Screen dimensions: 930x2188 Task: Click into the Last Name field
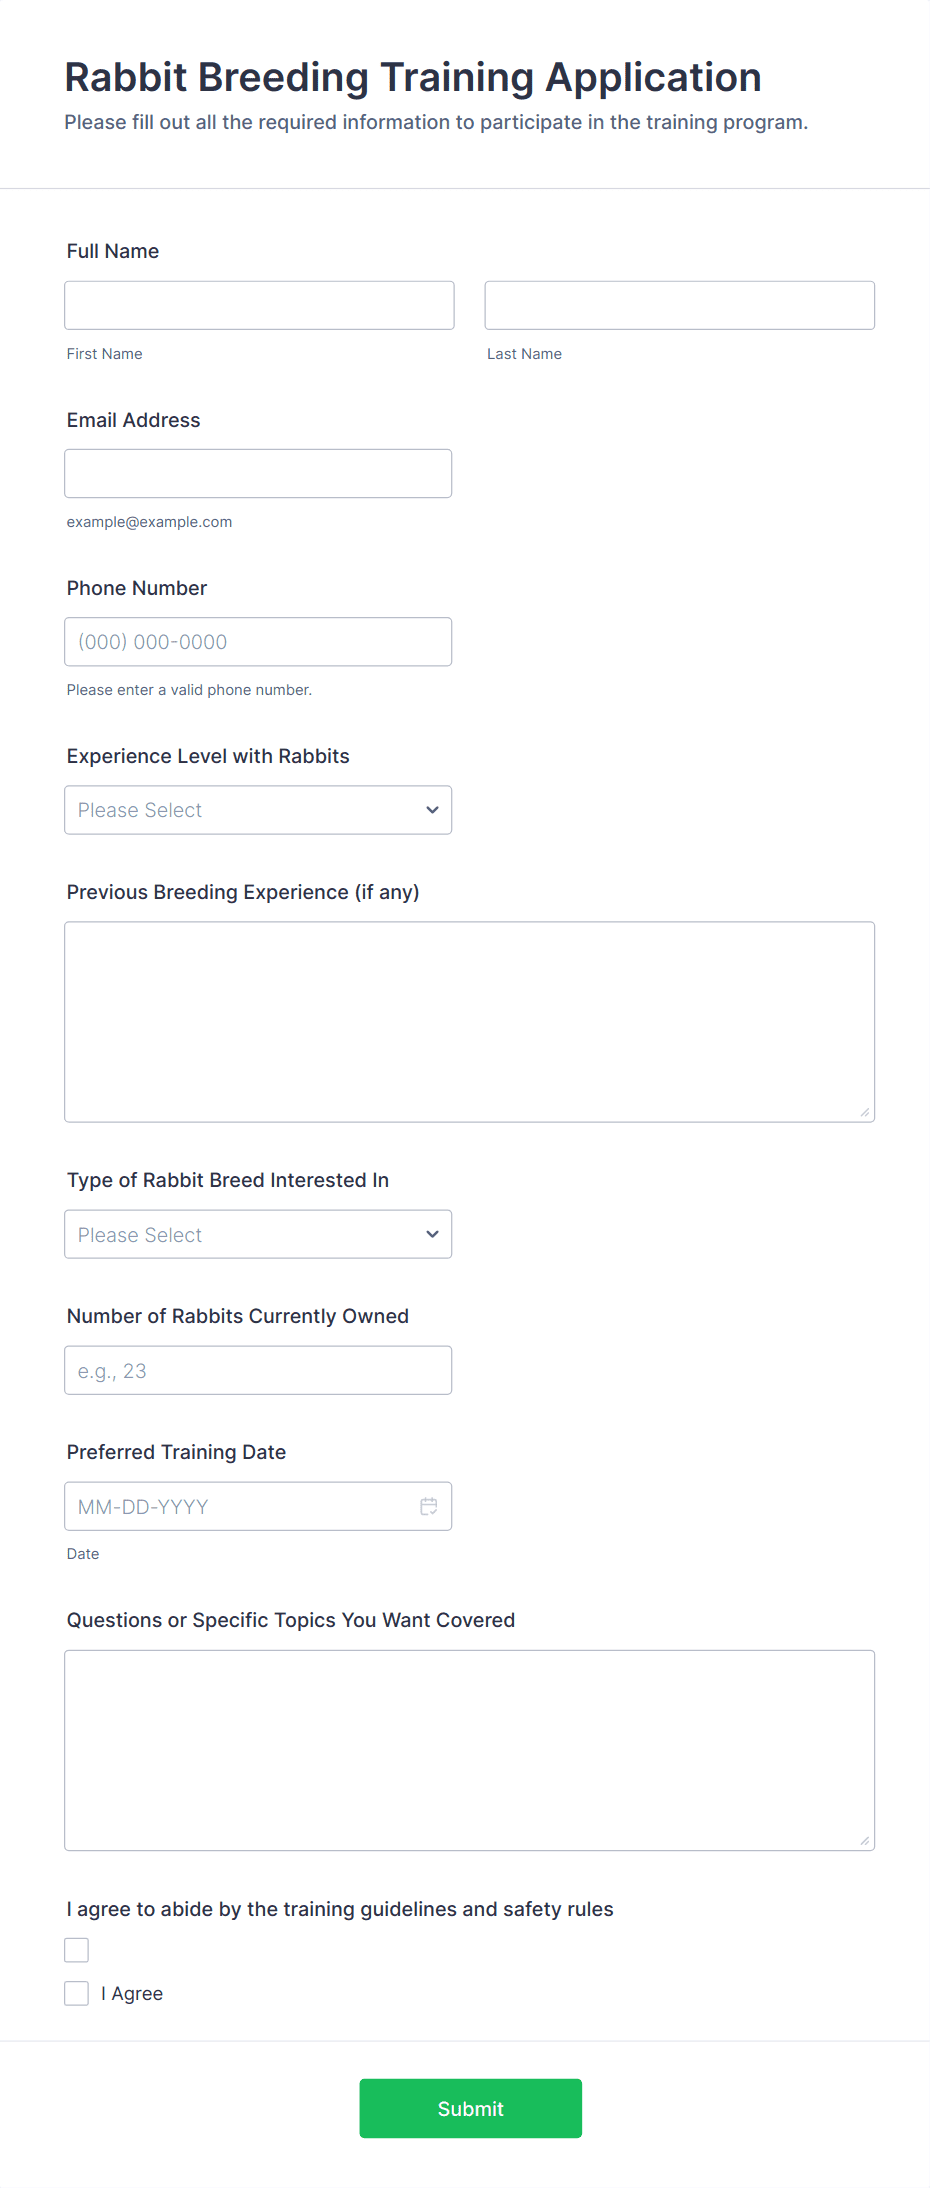coord(679,305)
